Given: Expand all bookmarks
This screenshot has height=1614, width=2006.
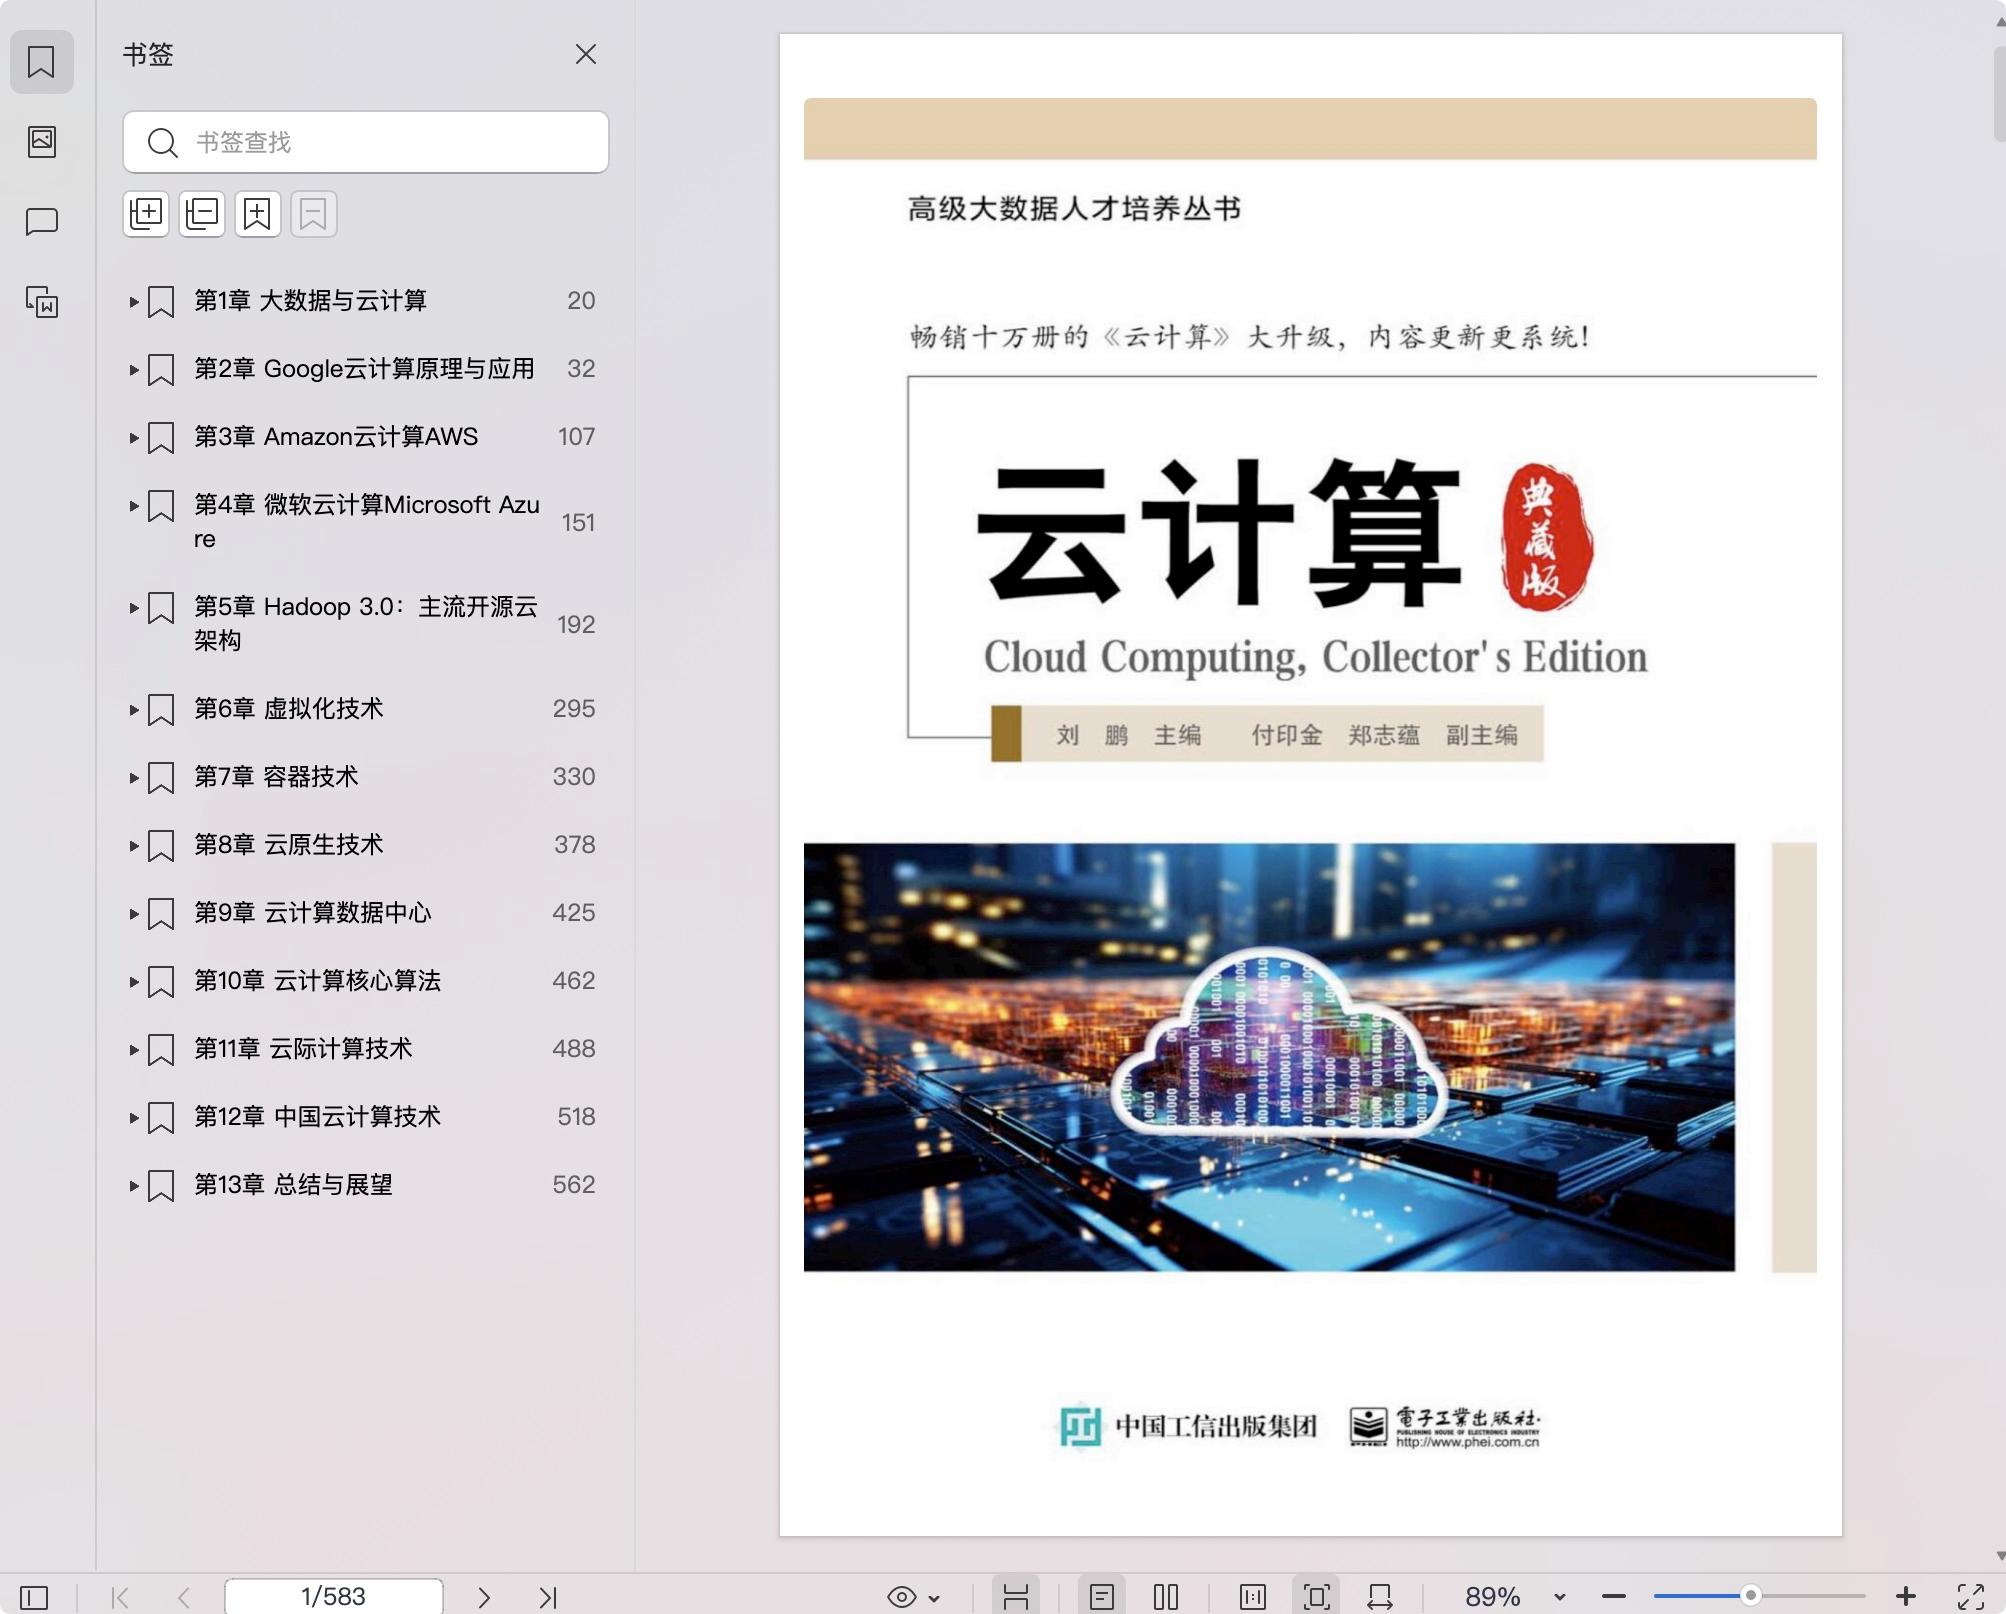Looking at the screenshot, I should pyautogui.click(x=146, y=213).
